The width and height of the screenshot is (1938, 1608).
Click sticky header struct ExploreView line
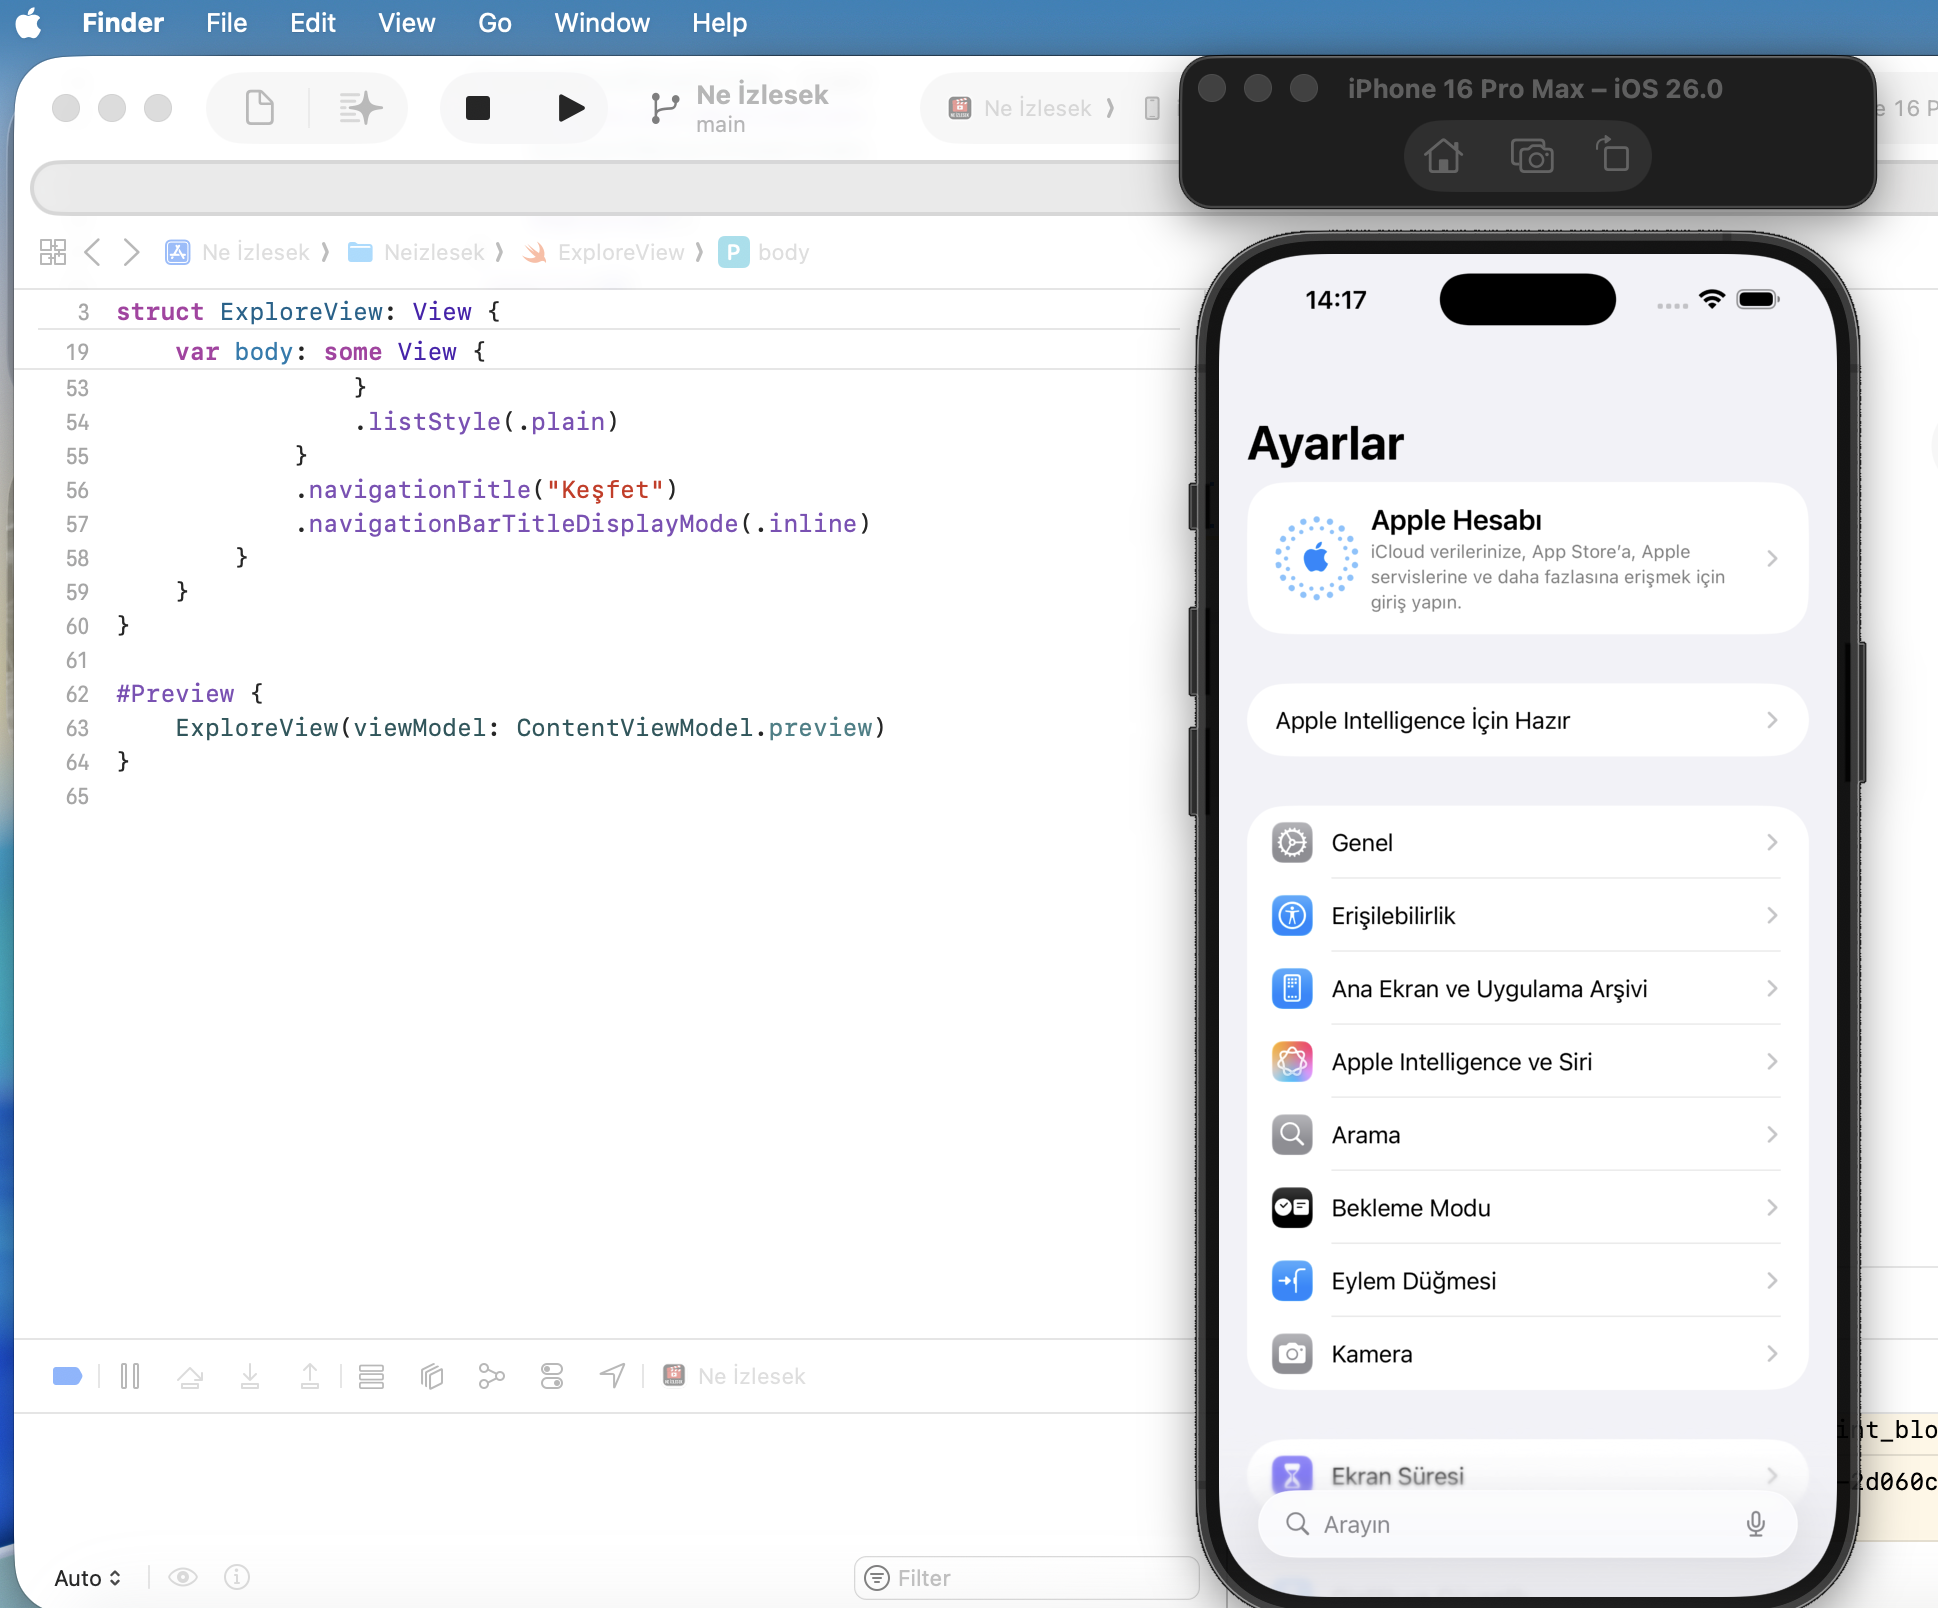point(308,312)
